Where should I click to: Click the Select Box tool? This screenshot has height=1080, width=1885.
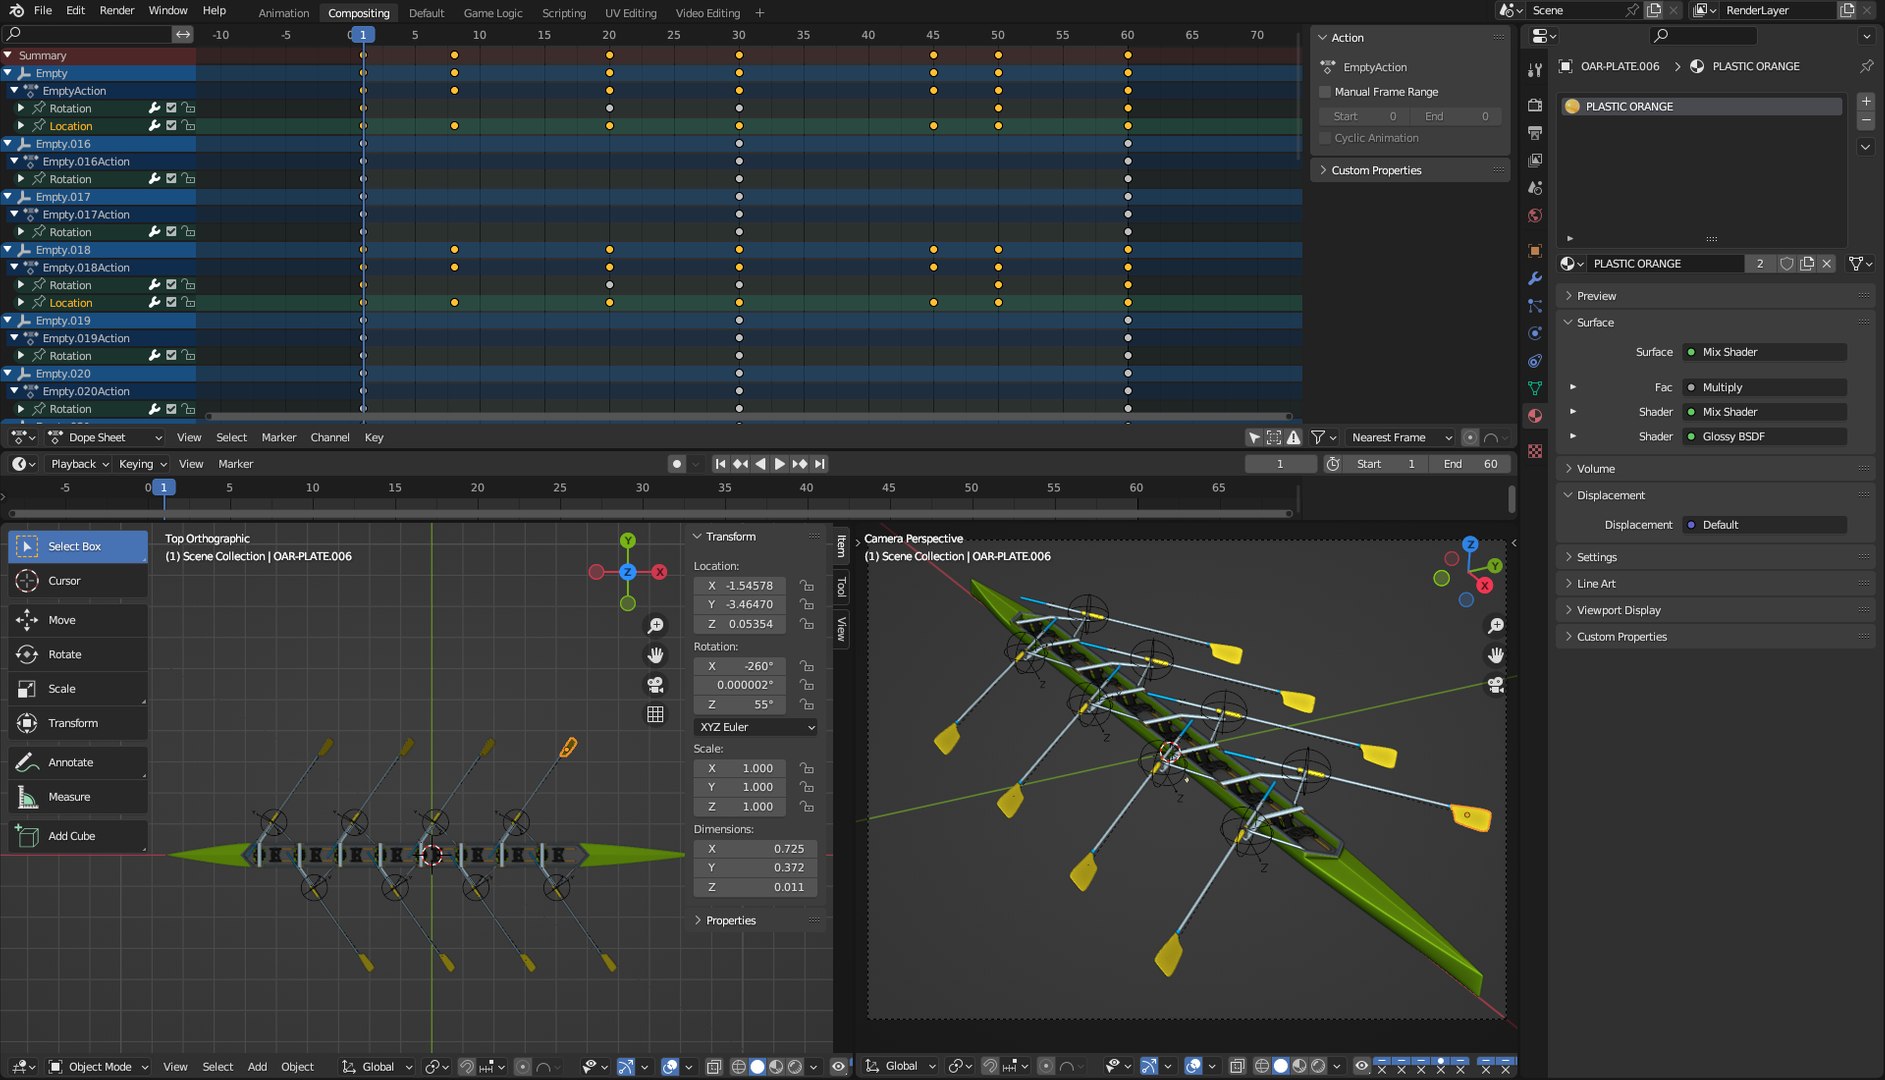pyautogui.click(x=78, y=546)
